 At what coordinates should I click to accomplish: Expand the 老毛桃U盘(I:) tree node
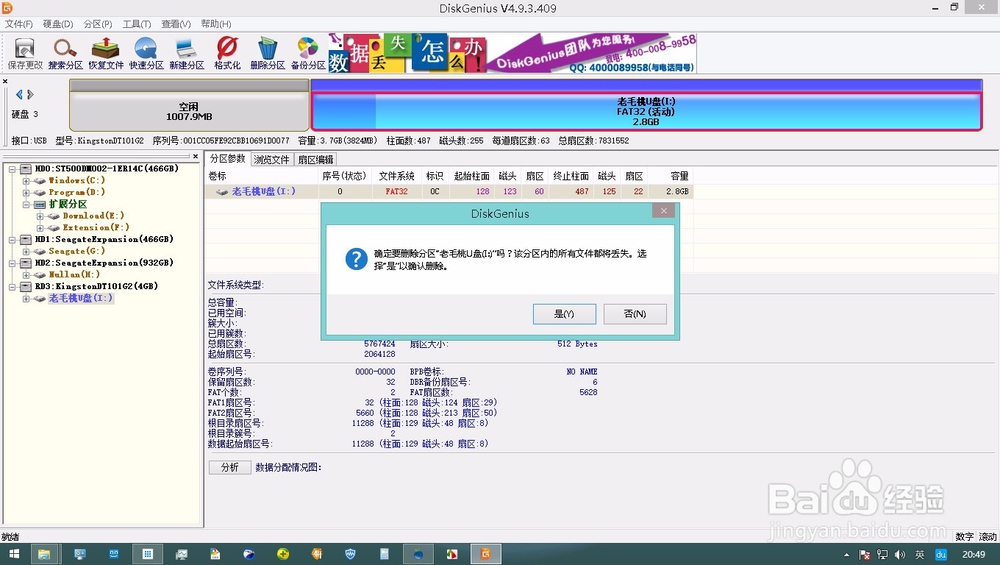point(26,298)
